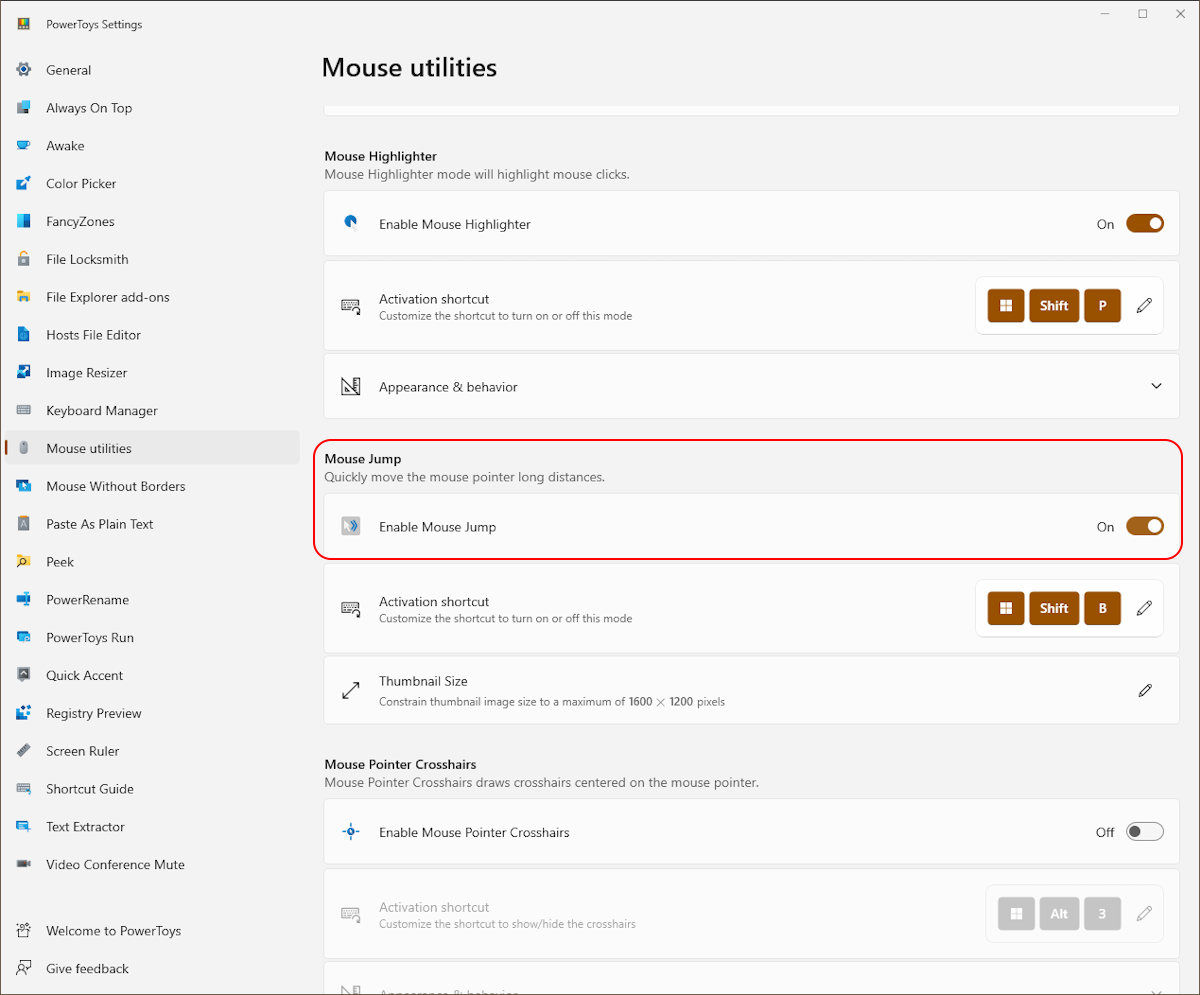Select the Always On Top icon
1200x995 pixels.
(x=24, y=108)
